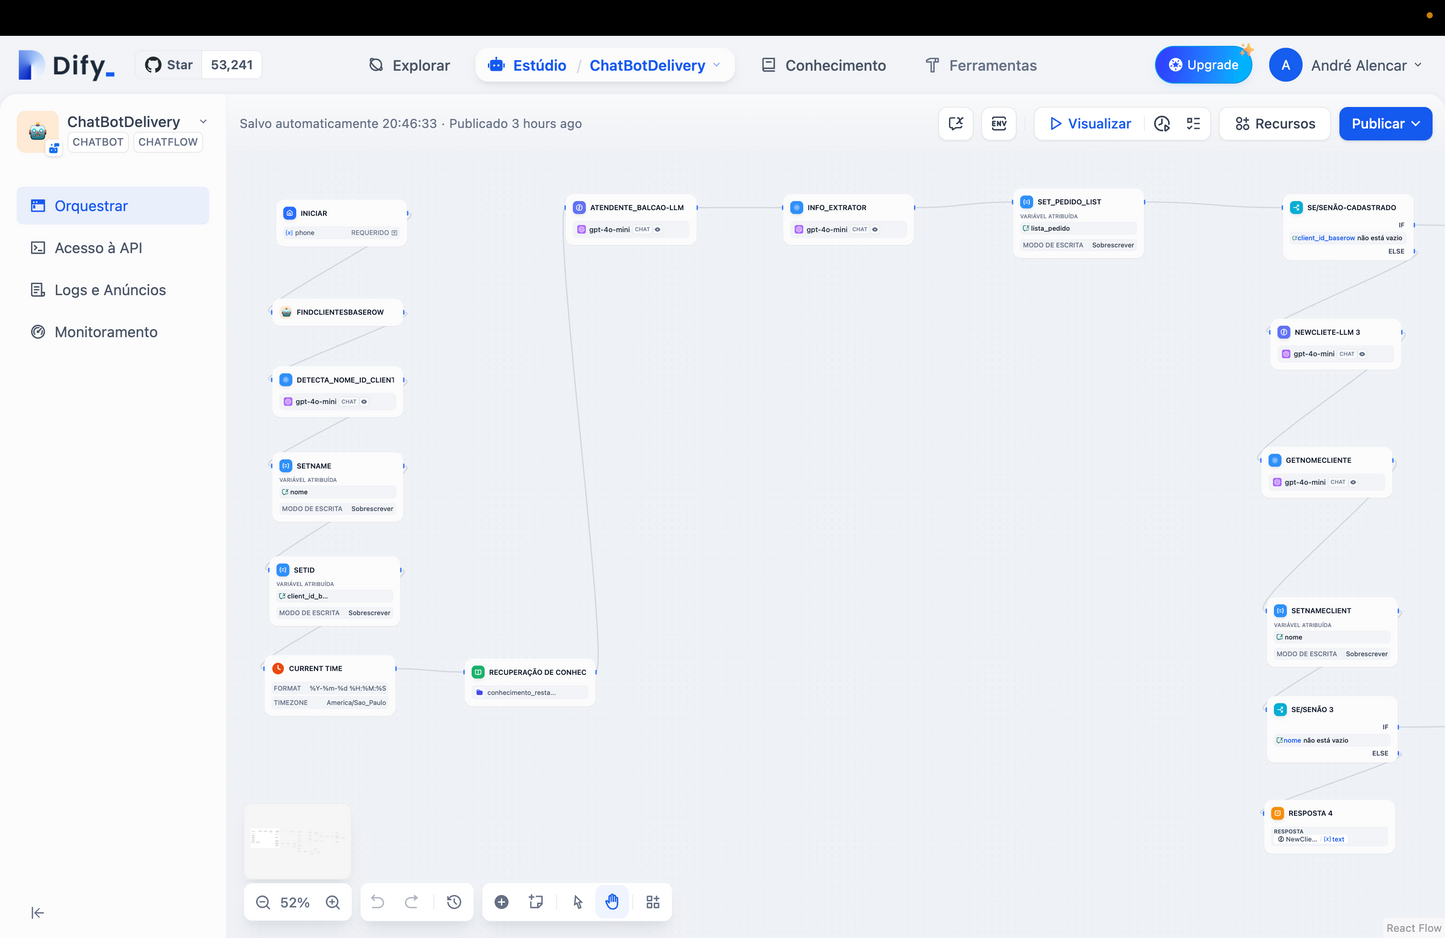Click the ATENDENTE_BALCAO-LLM node icon

point(579,207)
